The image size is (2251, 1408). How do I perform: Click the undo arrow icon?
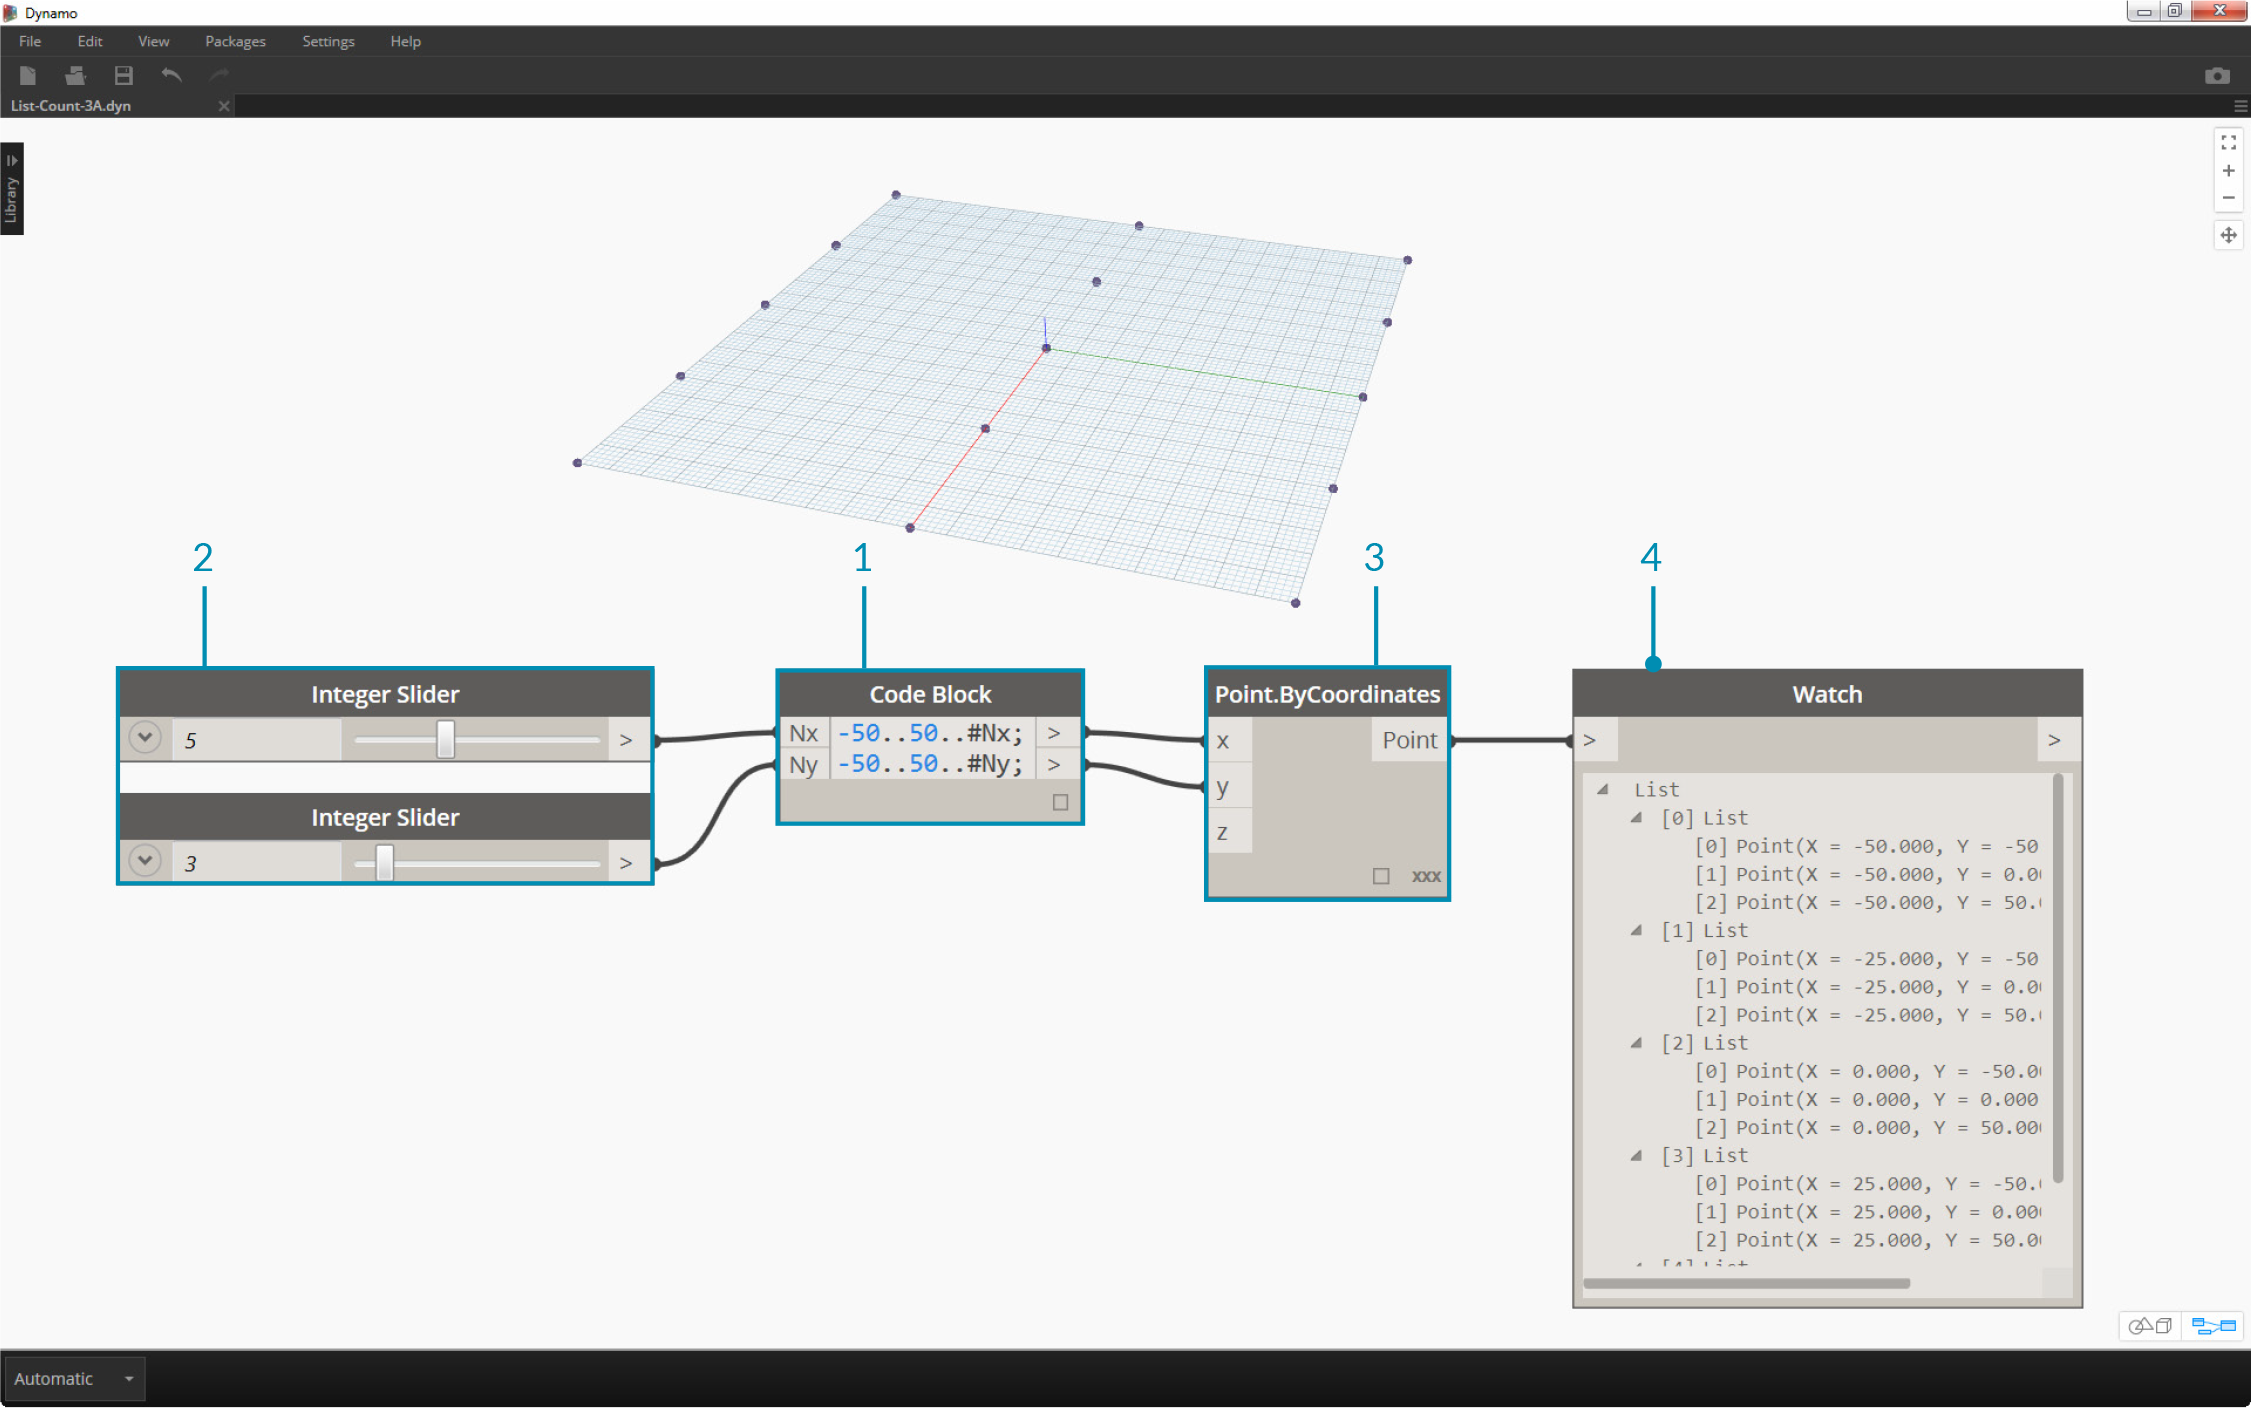tap(174, 76)
